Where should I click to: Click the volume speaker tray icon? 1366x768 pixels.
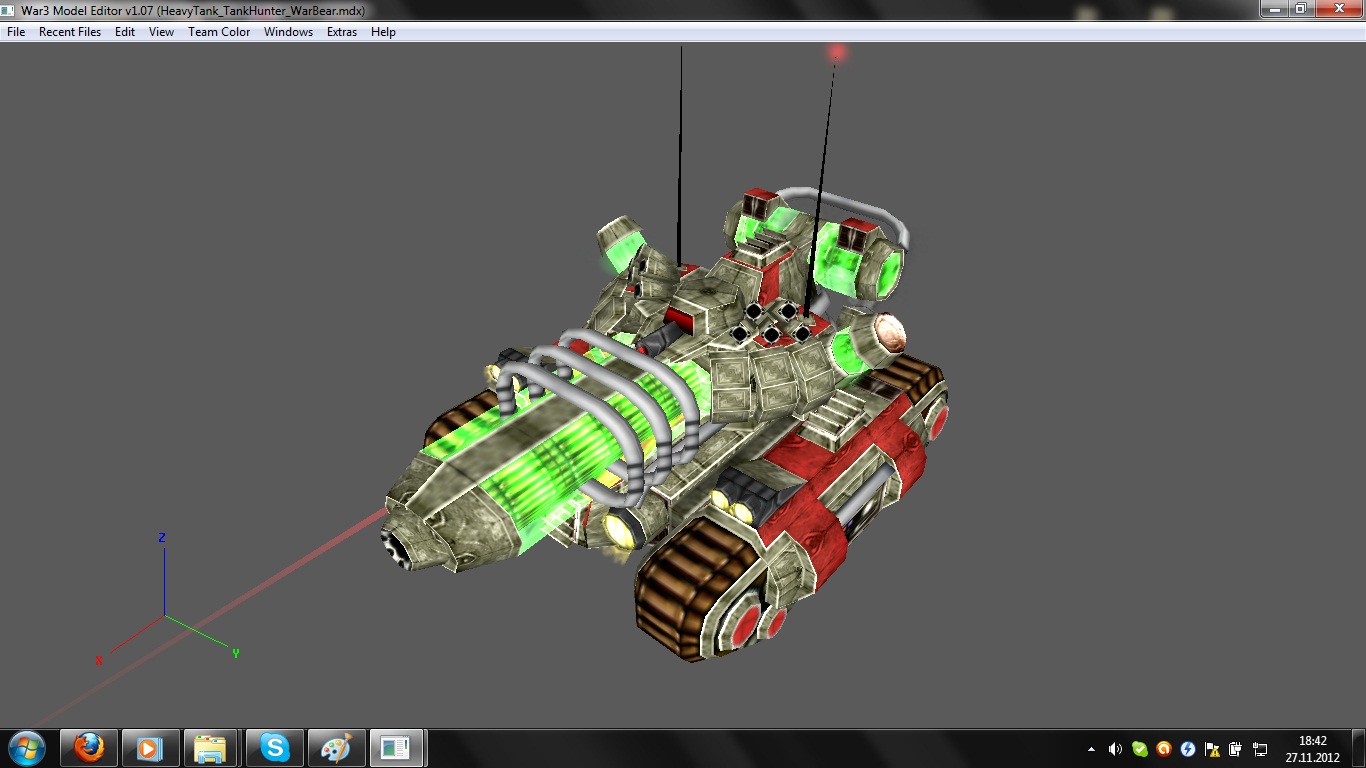click(x=1115, y=749)
